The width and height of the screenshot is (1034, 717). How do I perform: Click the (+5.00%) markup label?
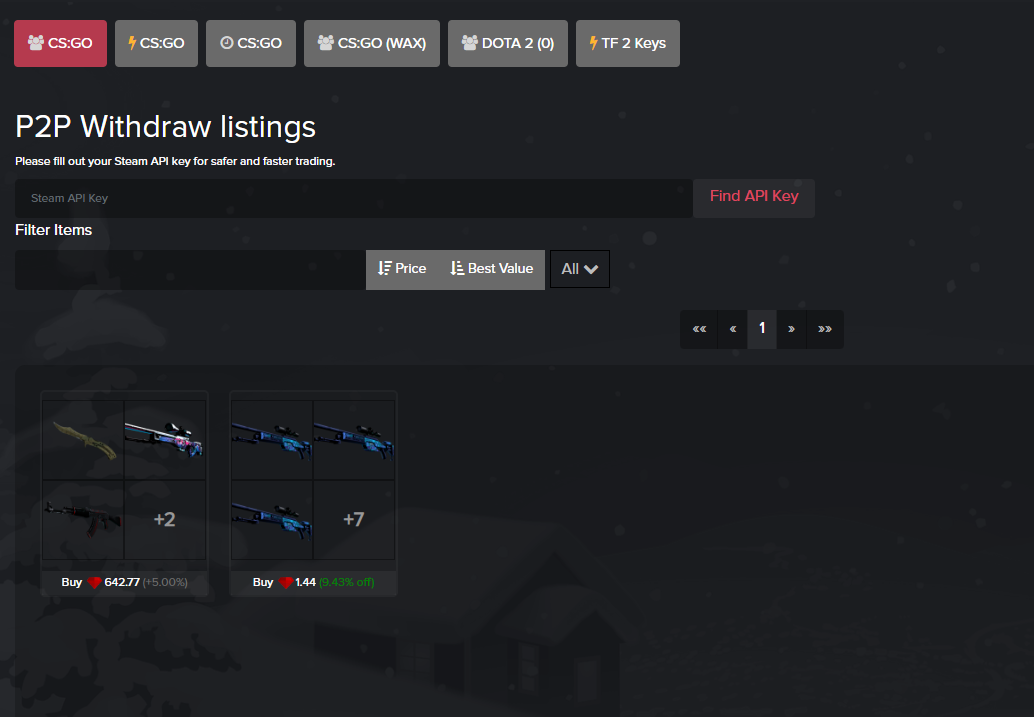(166, 582)
